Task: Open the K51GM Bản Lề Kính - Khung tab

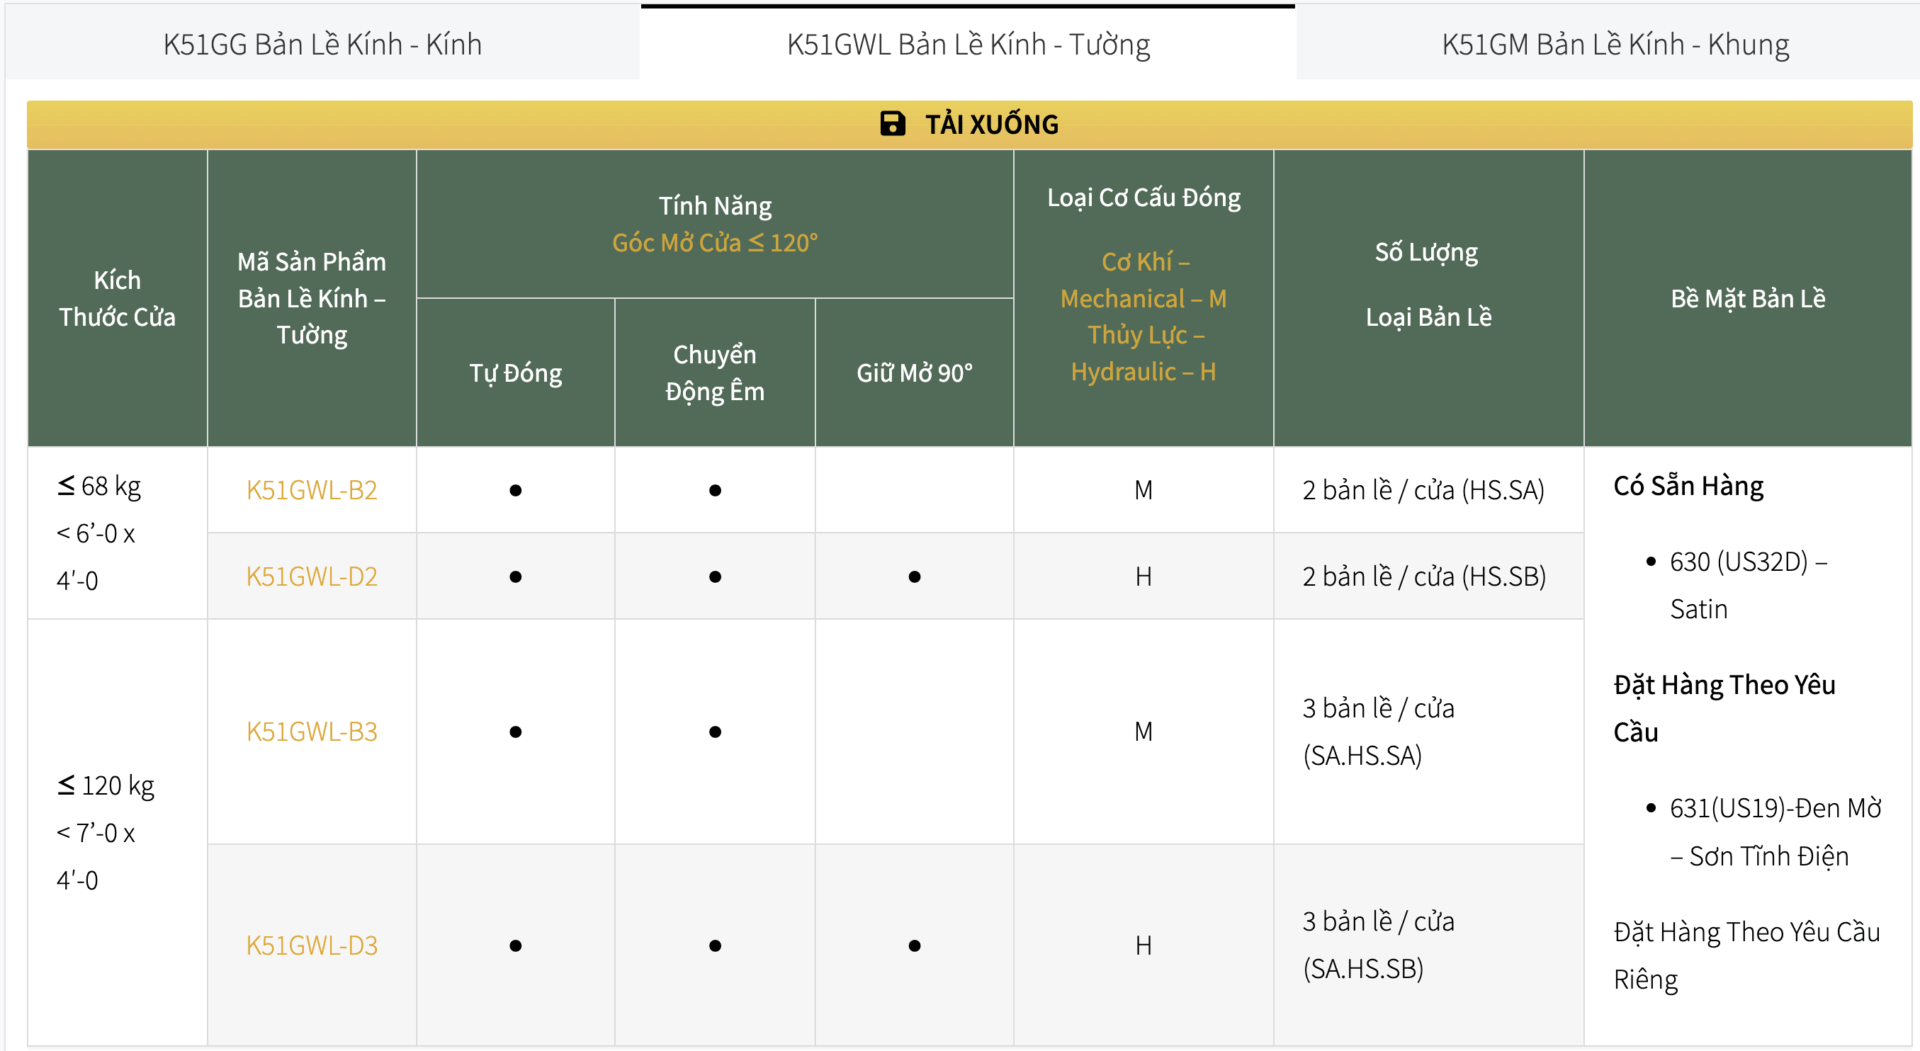Action: point(1615,43)
